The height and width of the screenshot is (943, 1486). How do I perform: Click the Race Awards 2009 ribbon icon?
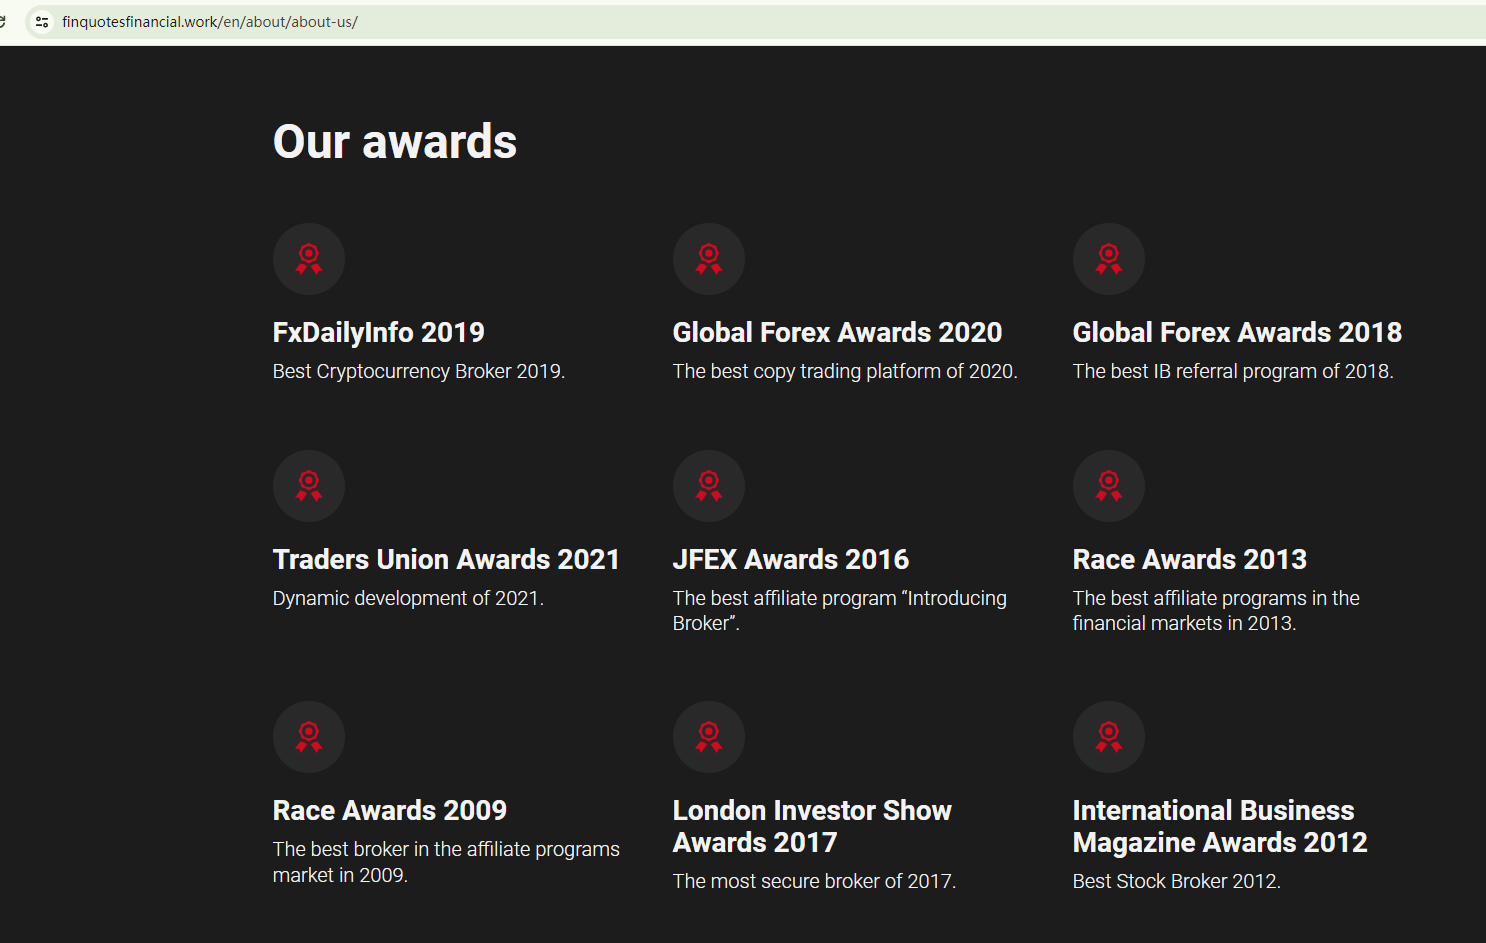pyautogui.click(x=309, y=737)
